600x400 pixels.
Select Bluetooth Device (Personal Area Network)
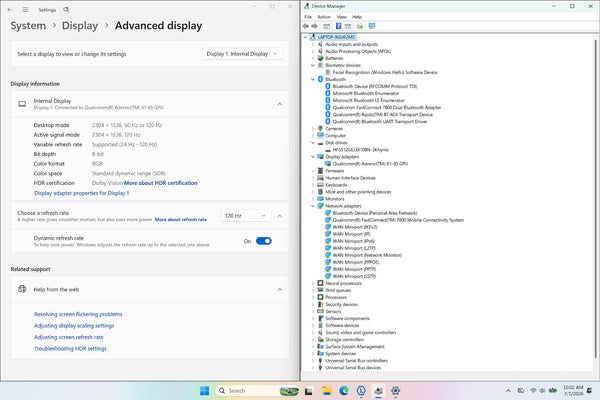click(375, 213)
